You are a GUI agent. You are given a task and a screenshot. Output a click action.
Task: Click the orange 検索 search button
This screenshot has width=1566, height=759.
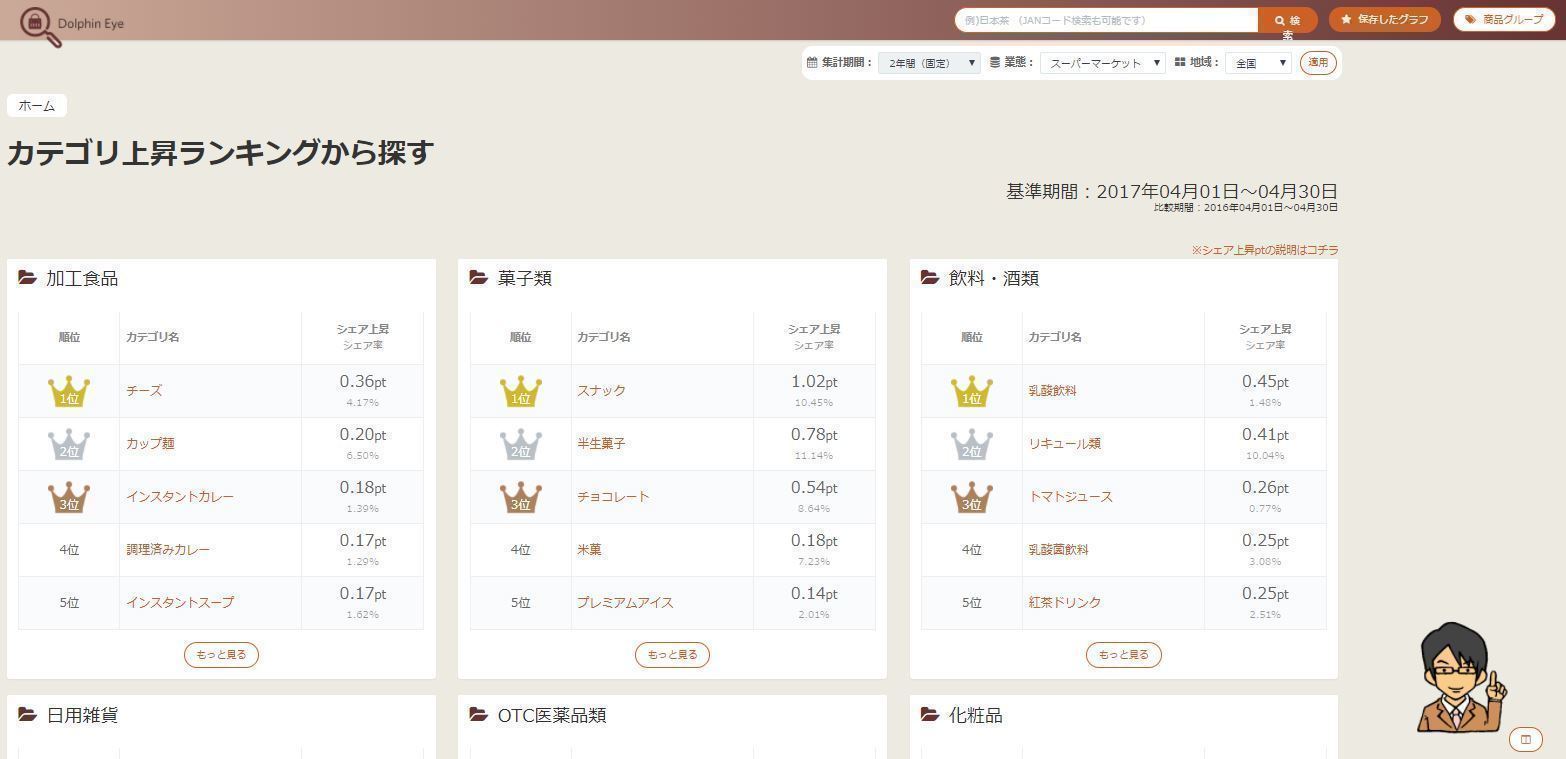(x=1288, y=20)
